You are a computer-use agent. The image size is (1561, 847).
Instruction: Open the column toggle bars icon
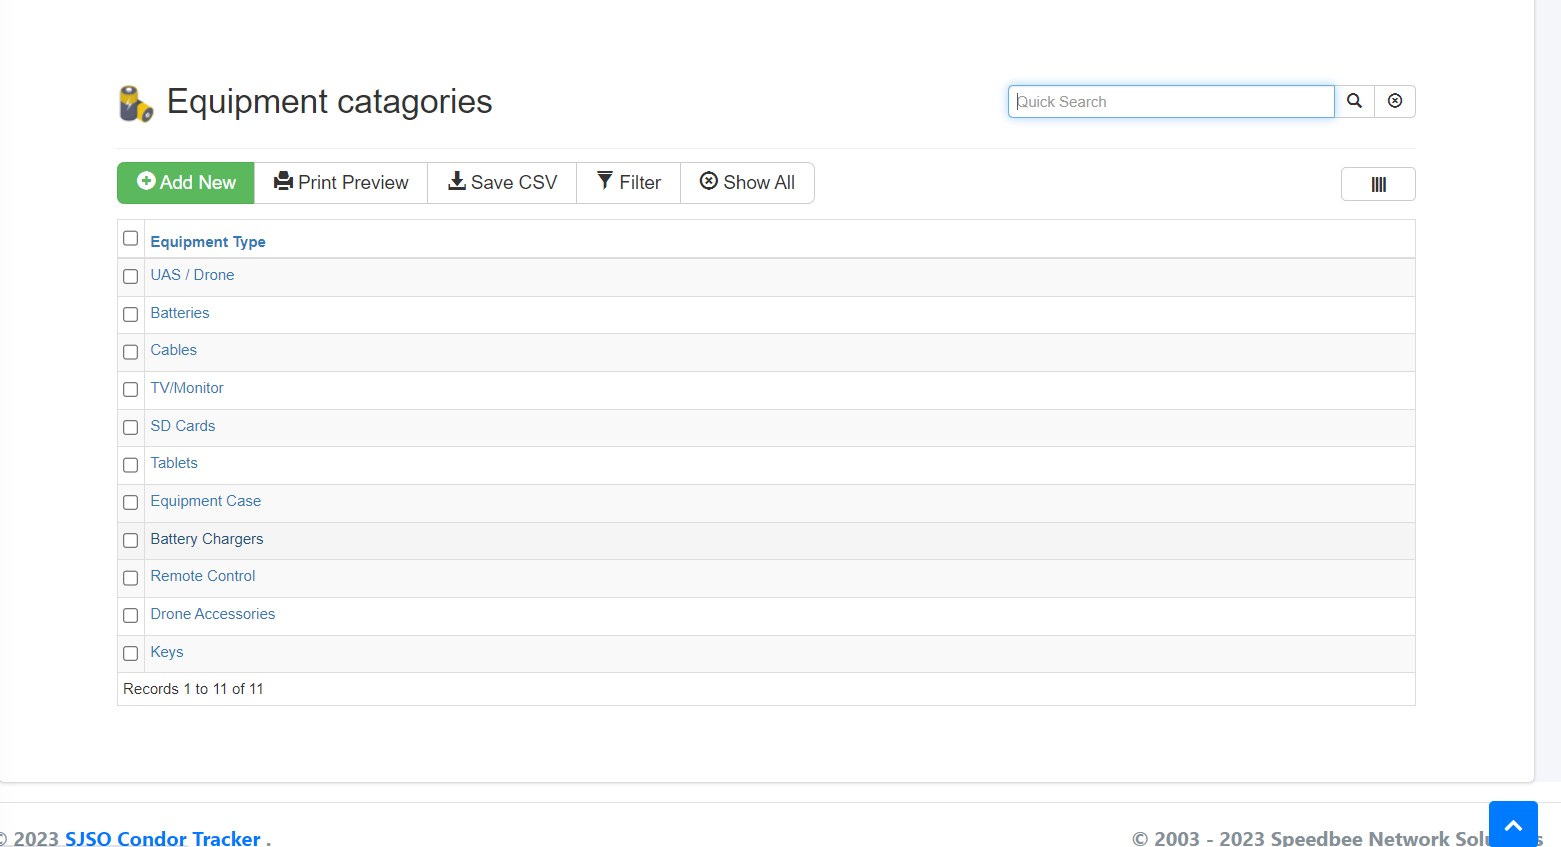tap(1378, 184)
